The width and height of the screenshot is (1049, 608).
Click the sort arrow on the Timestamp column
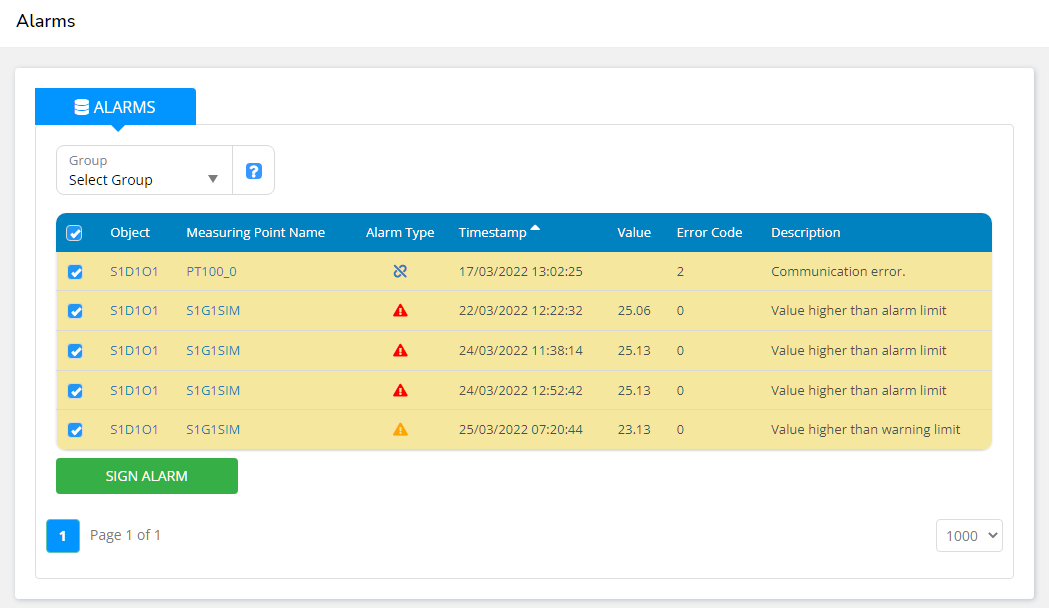tap(537, 227)
